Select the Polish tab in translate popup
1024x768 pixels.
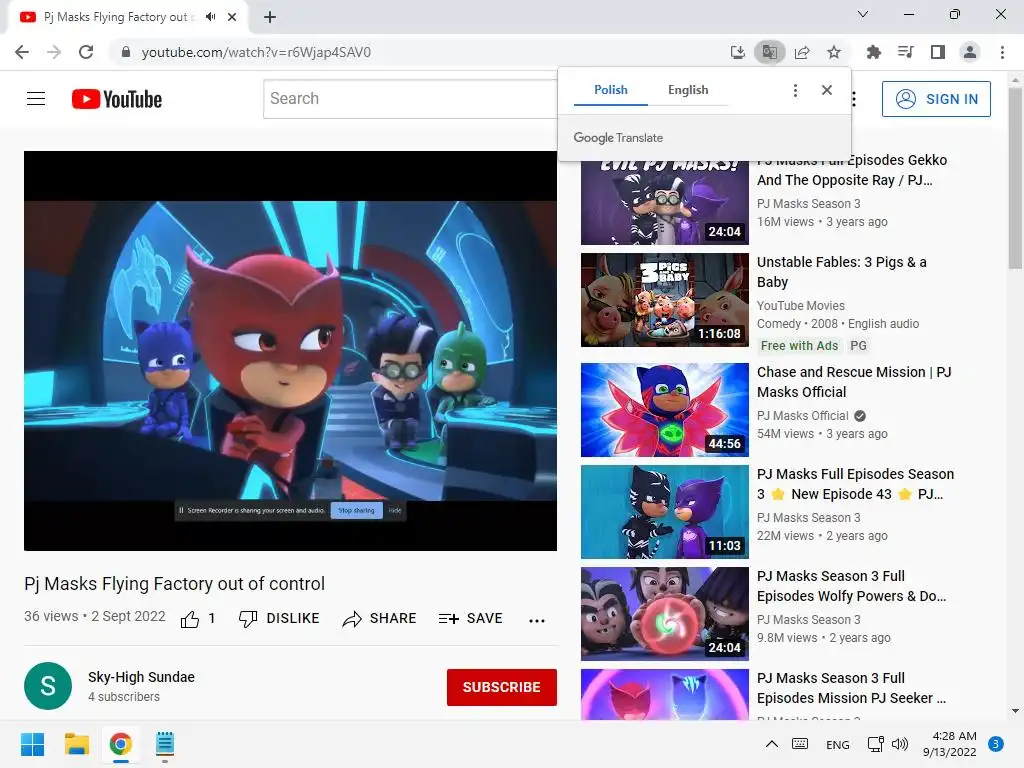(611, 90)
